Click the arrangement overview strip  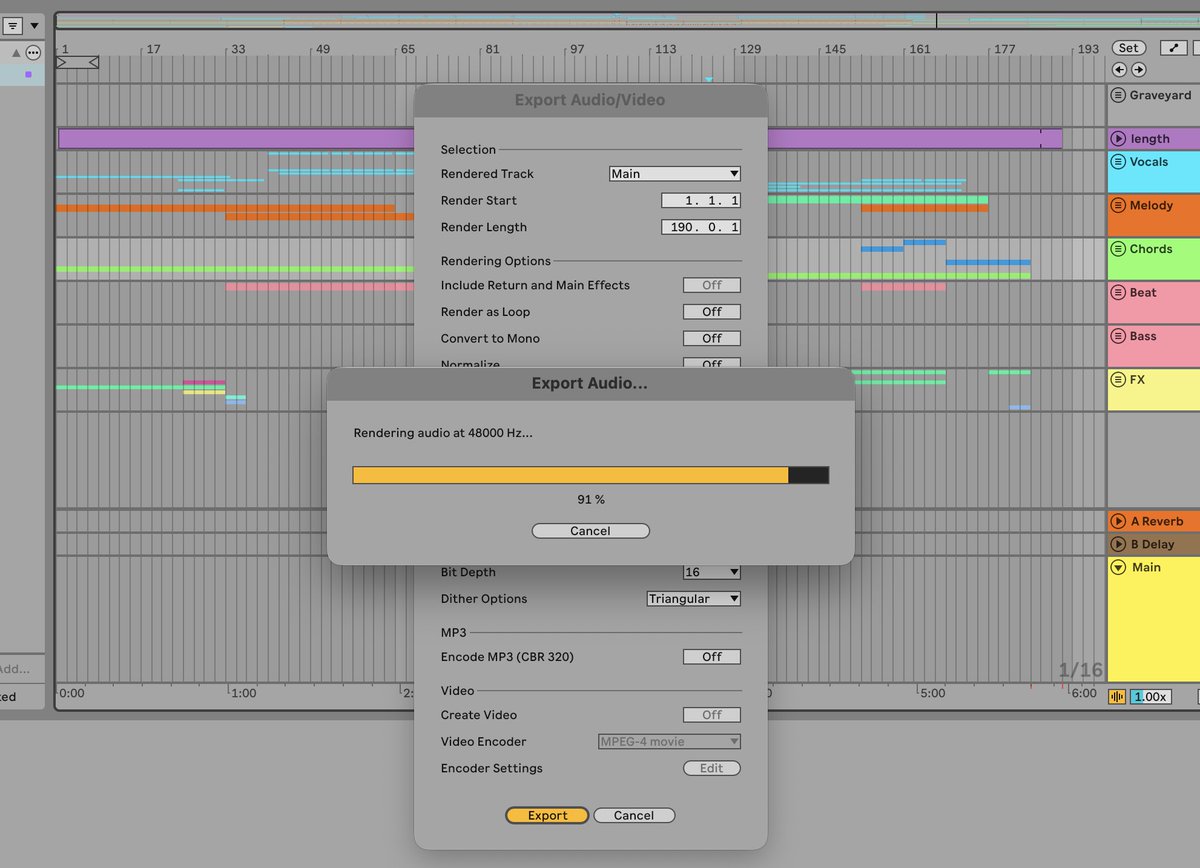[x=627, y=21]
